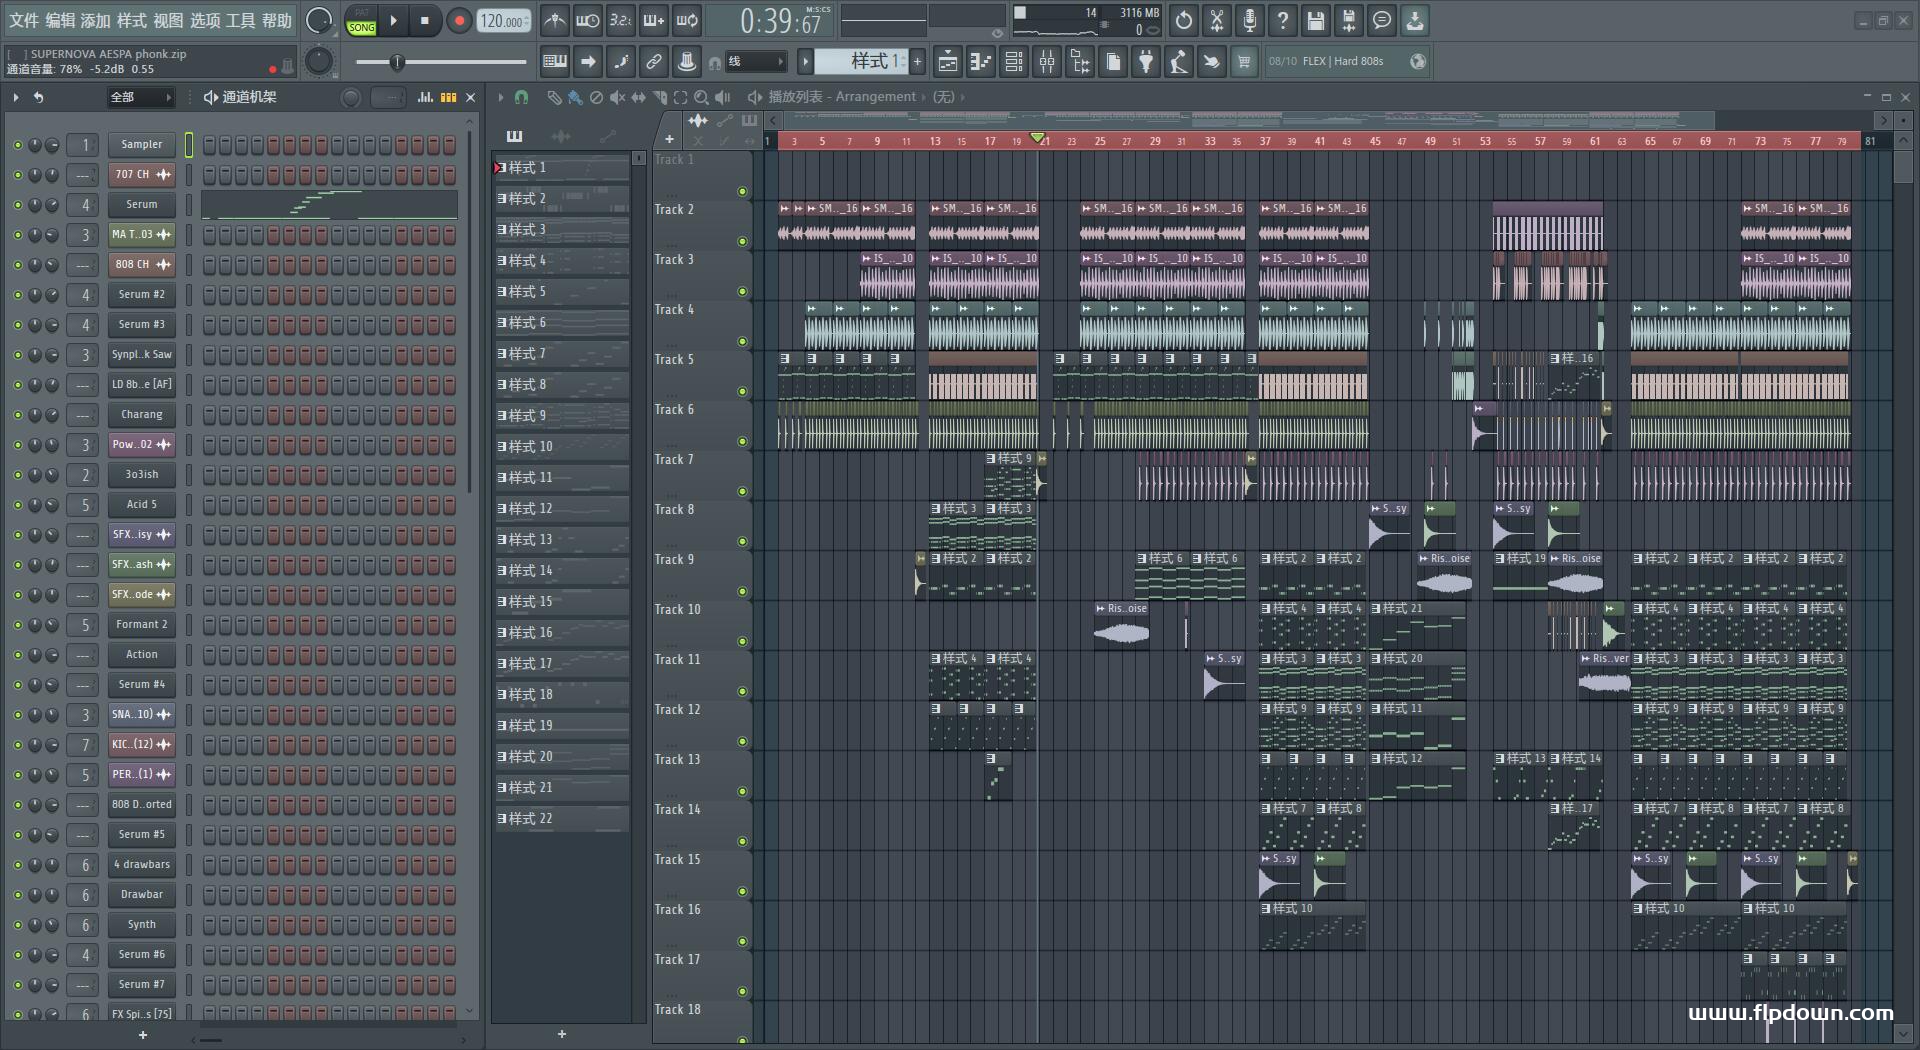
Task: Adjust the main volume knob at top
Action: pos(319,20)
